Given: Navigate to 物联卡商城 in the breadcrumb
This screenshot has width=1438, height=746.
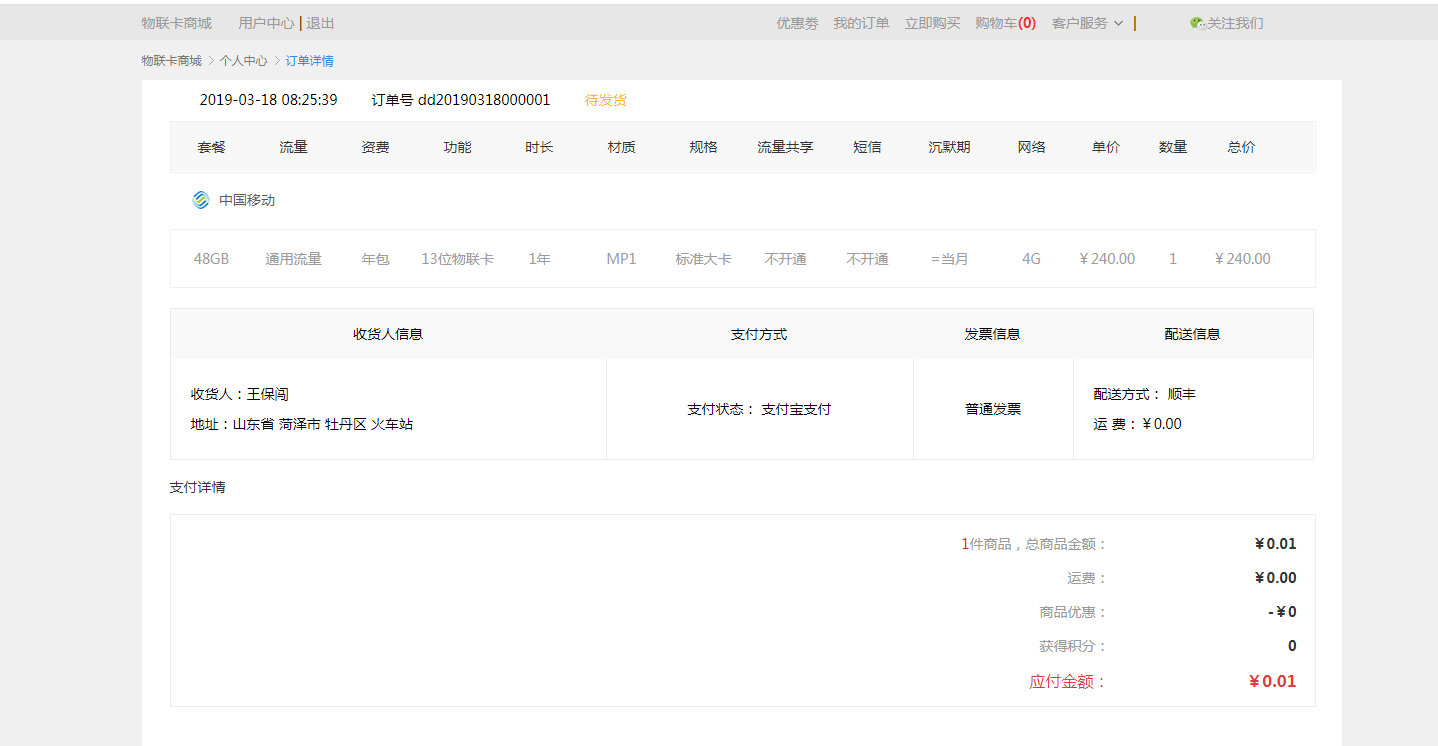Looking at the screenshot, I should point(171,61).
